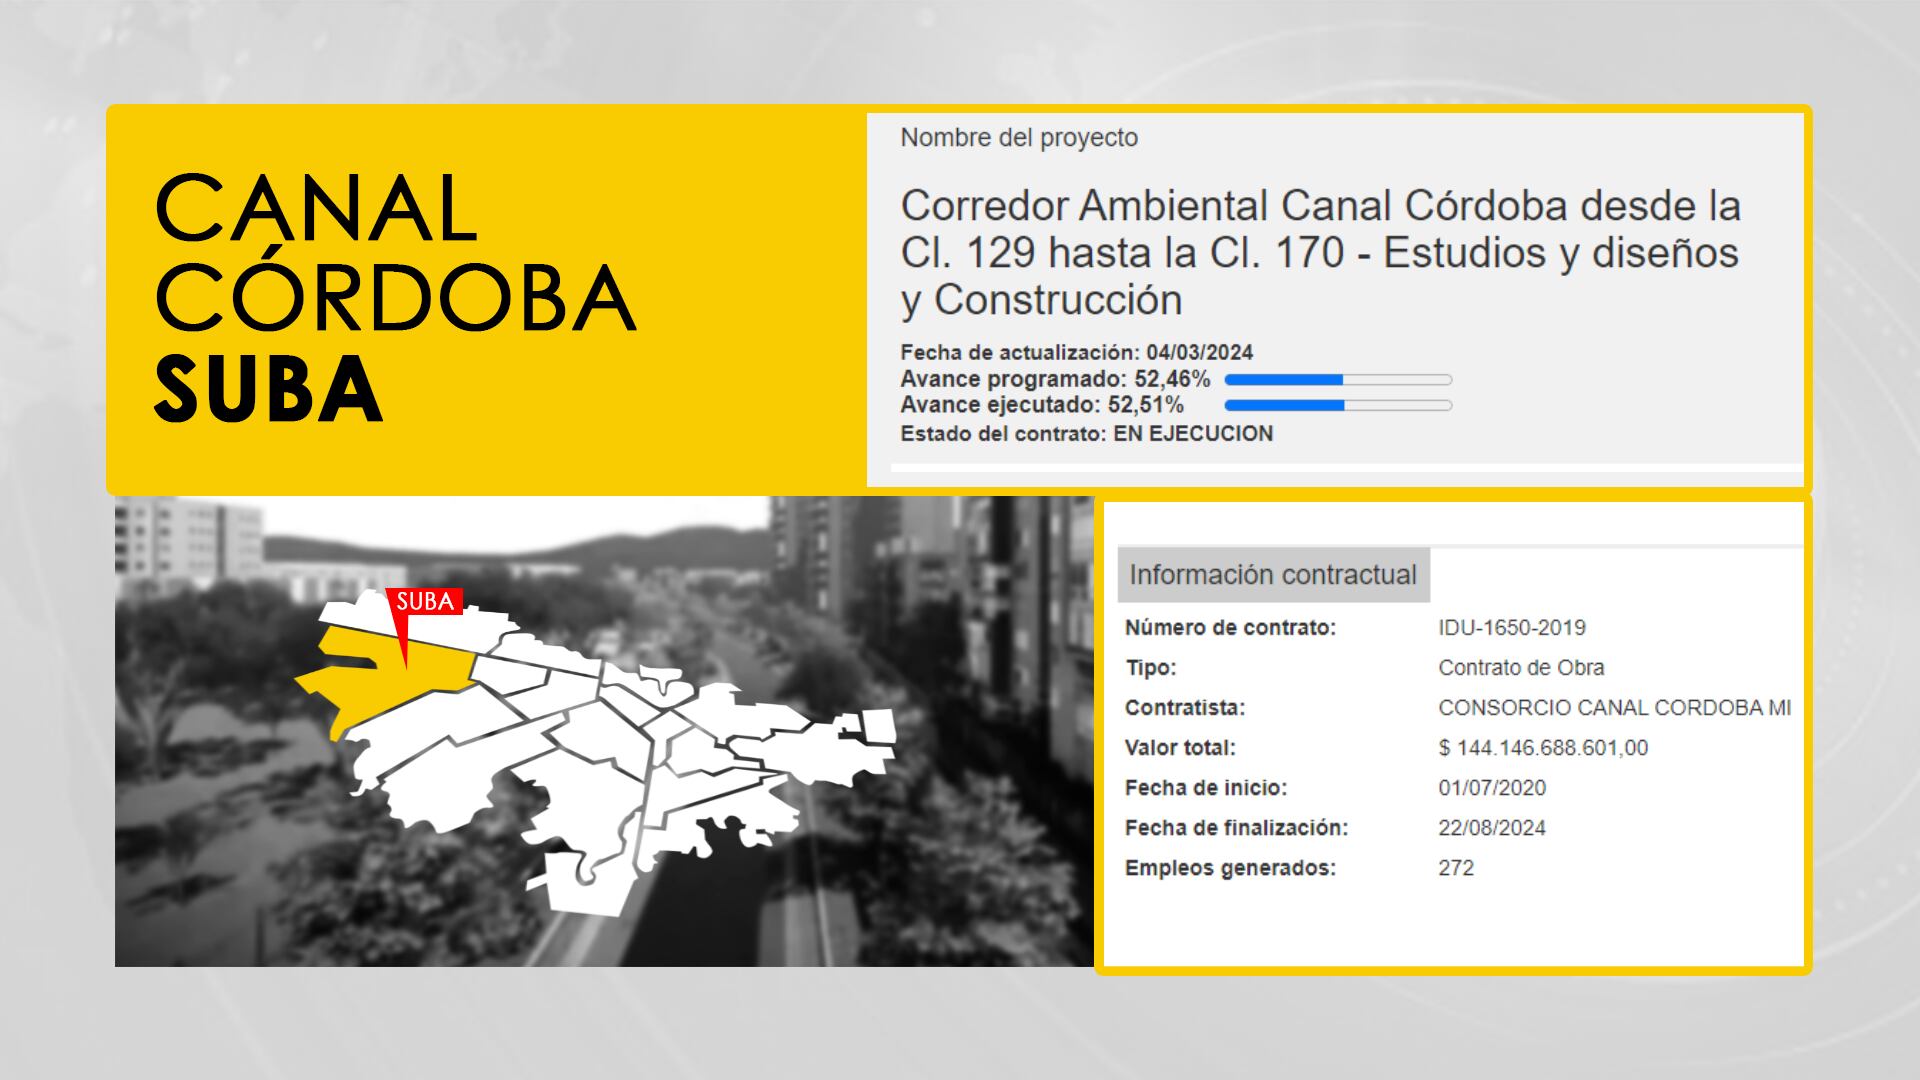Click the bold SUBA heading on yellow panel

pyautogui.click(x=268, y=390)
